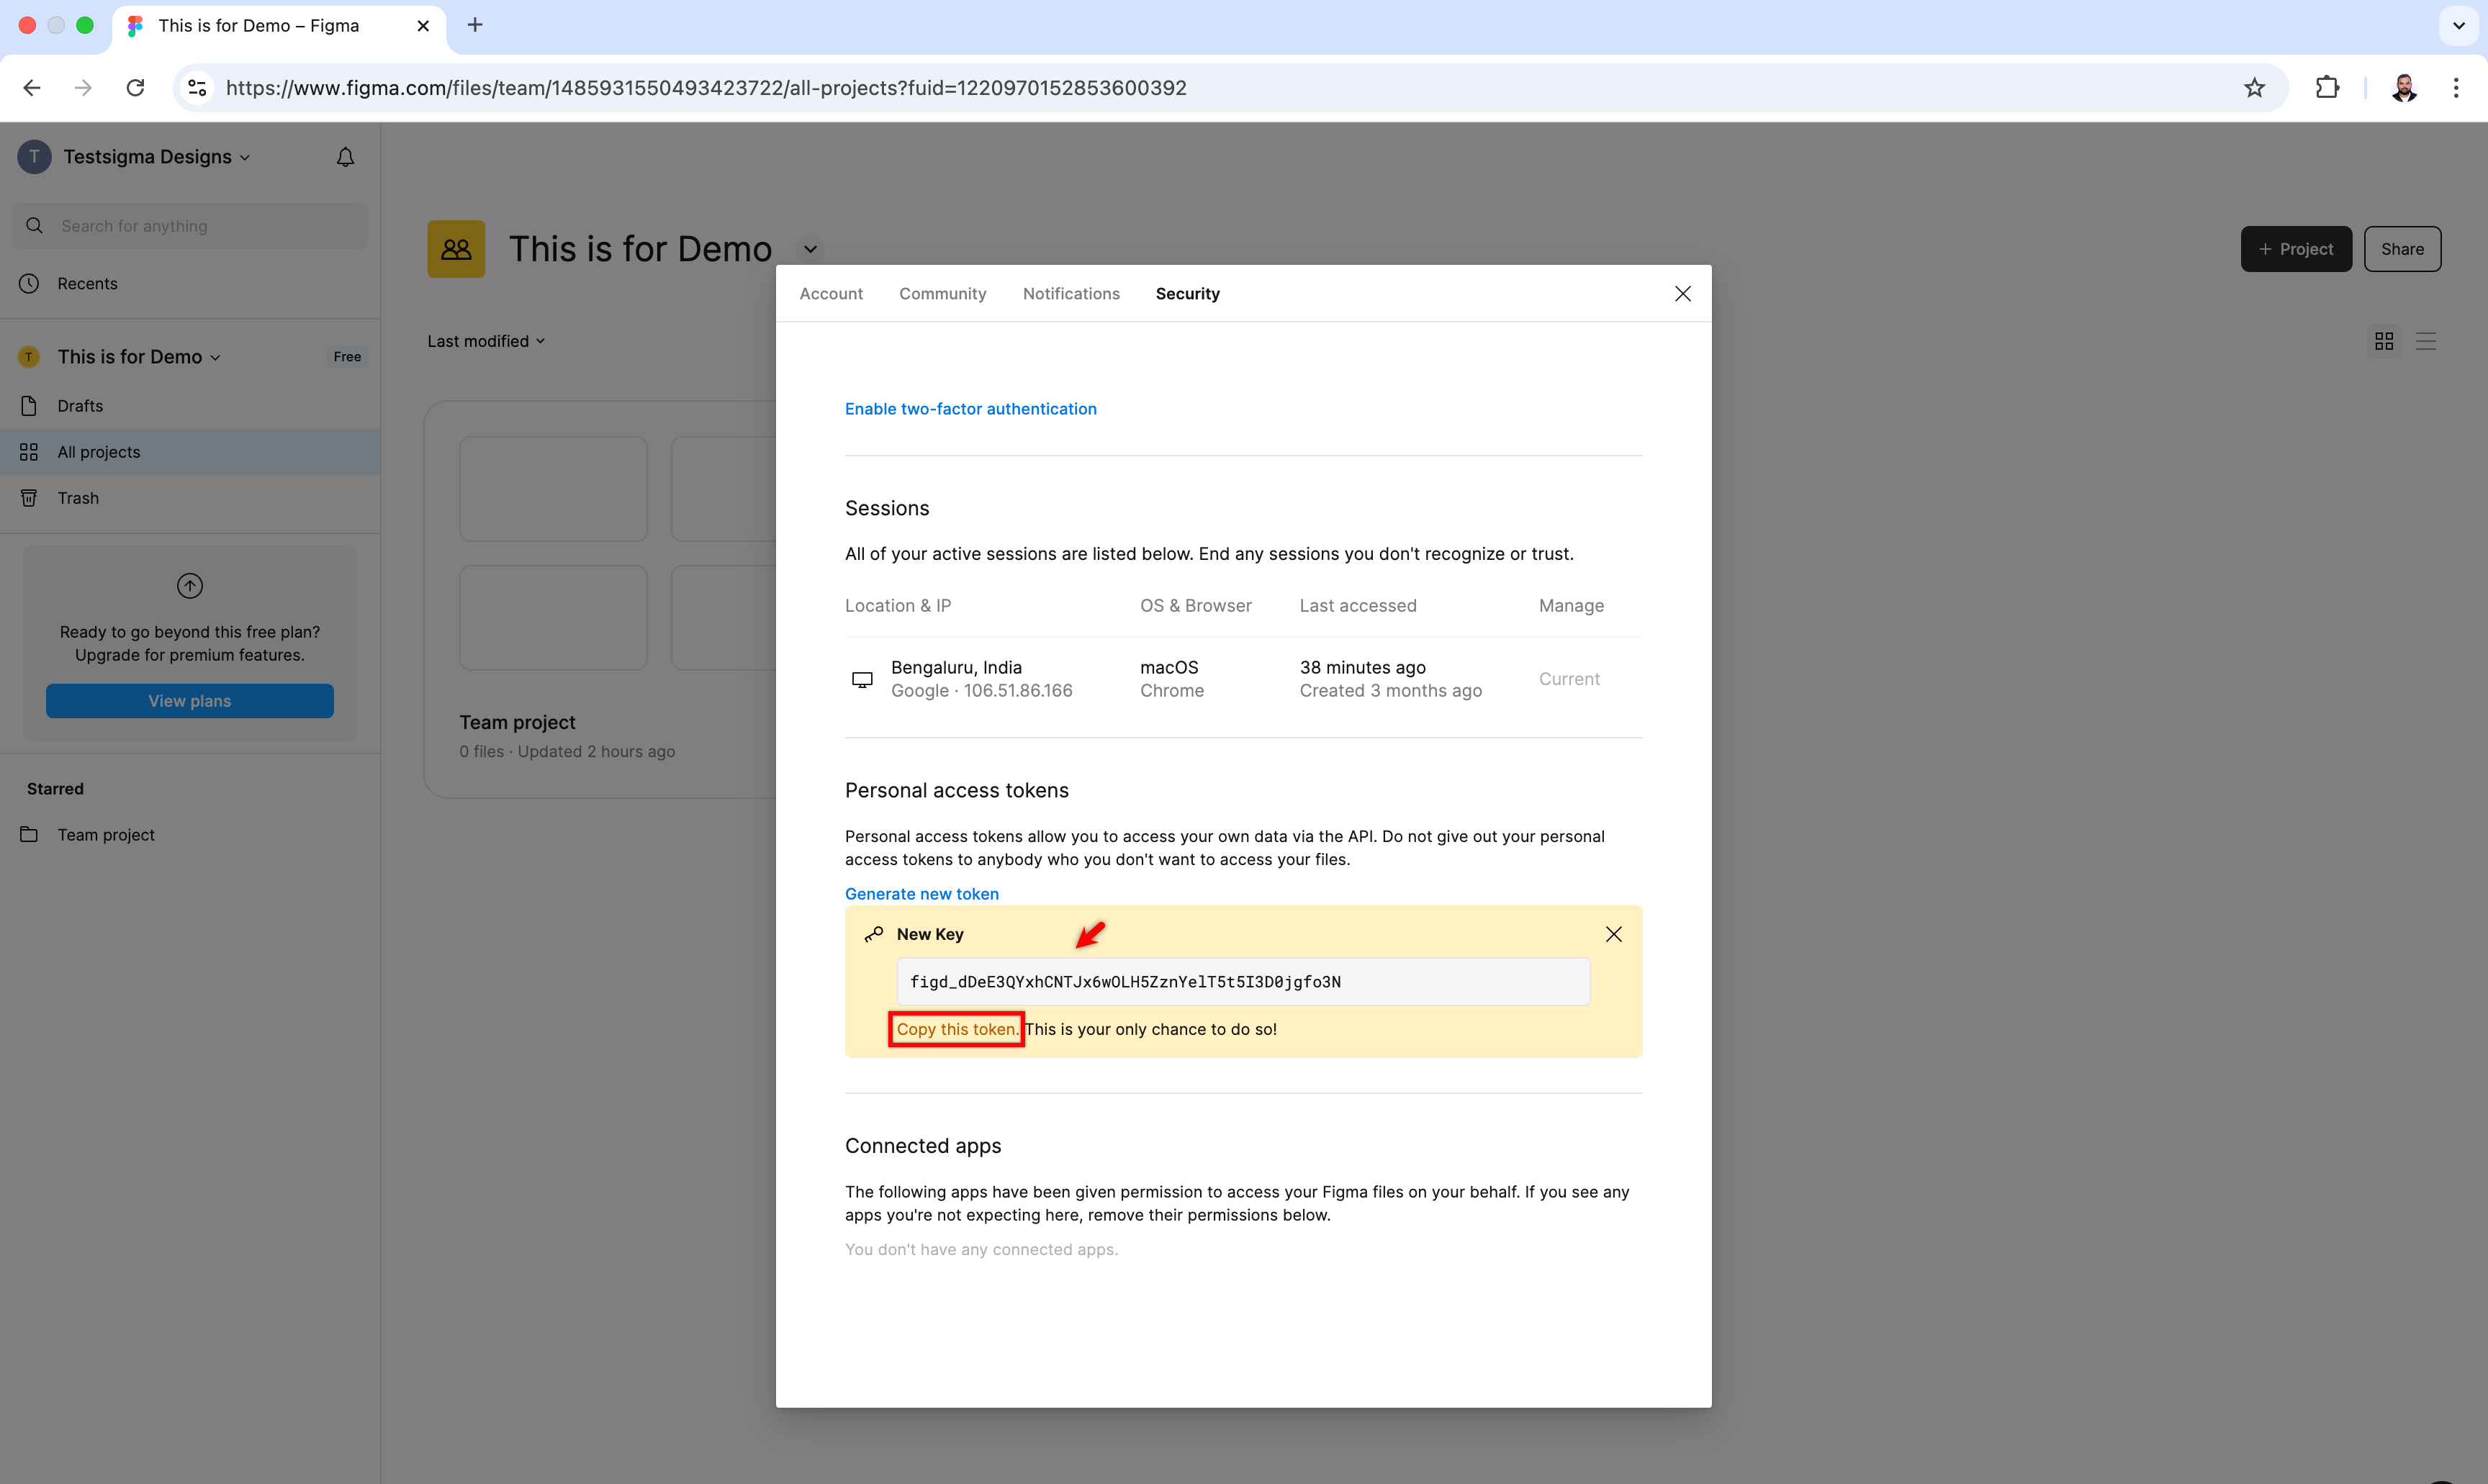Image resolution: width=2488 pixels, height=1484 pixels.
Task: Switch to the Notifications tab
Action: [x=1071, y=294]
